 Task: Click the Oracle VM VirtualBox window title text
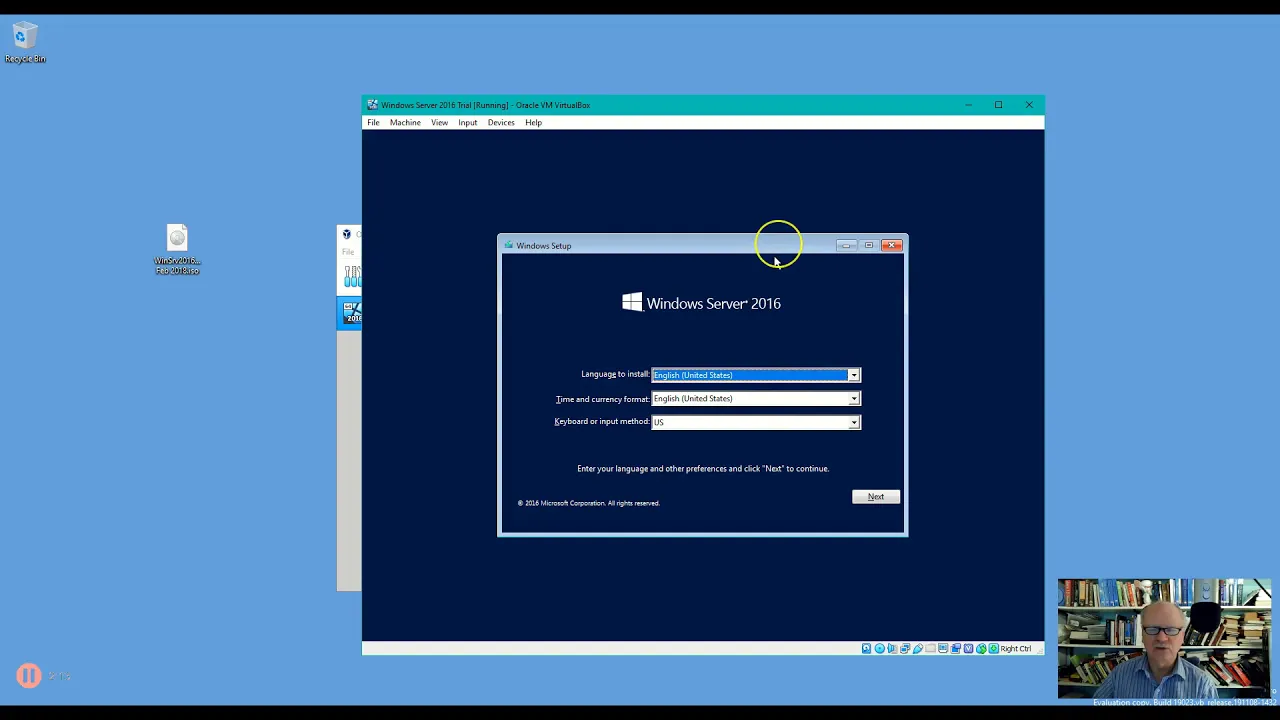(485, 105)
